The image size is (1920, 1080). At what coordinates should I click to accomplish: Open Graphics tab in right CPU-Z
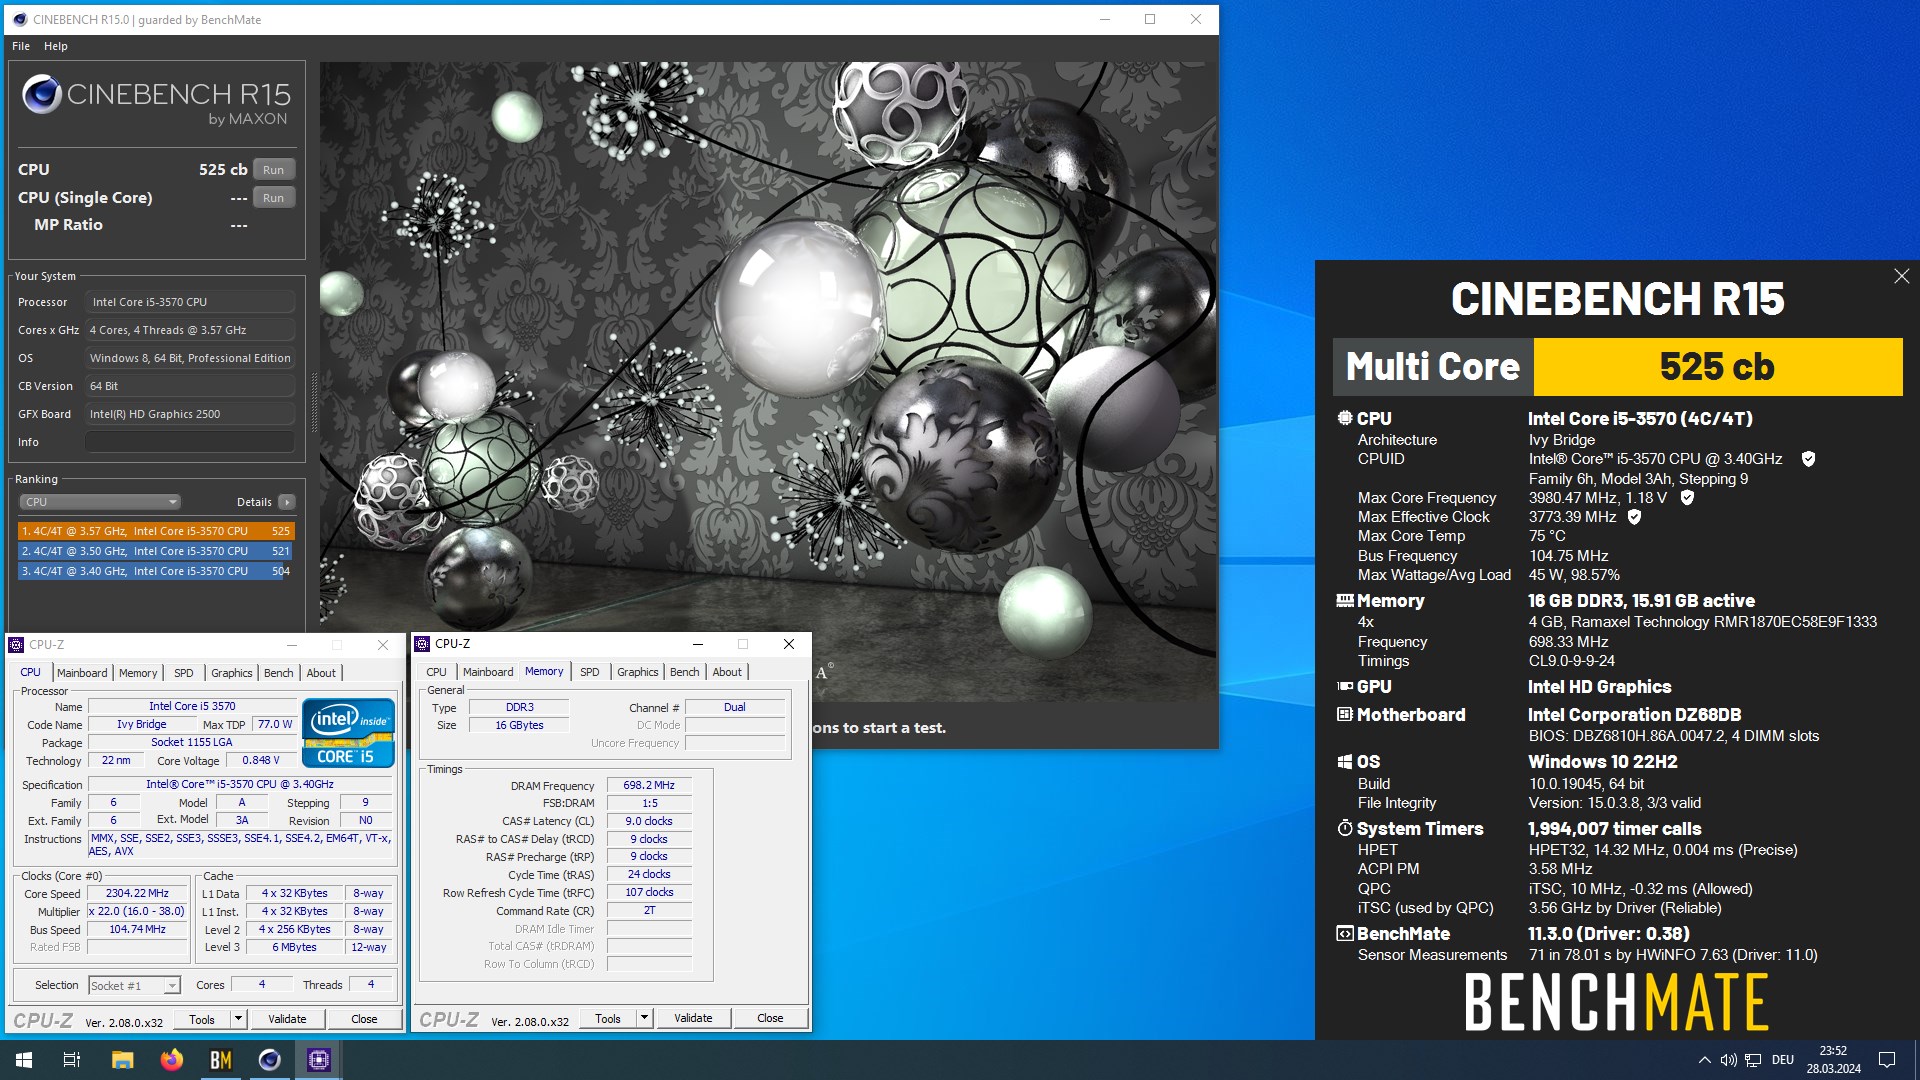(x=638, y=672)
